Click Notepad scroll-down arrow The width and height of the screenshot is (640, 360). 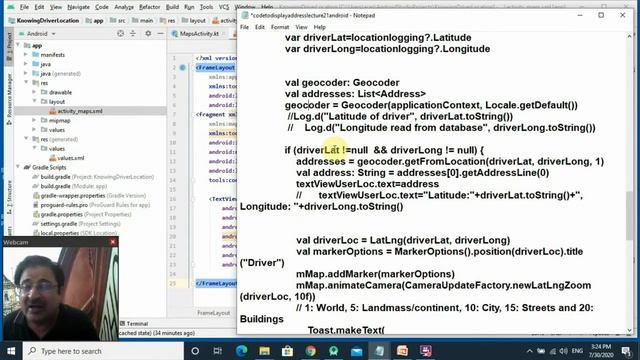(630, 330)
